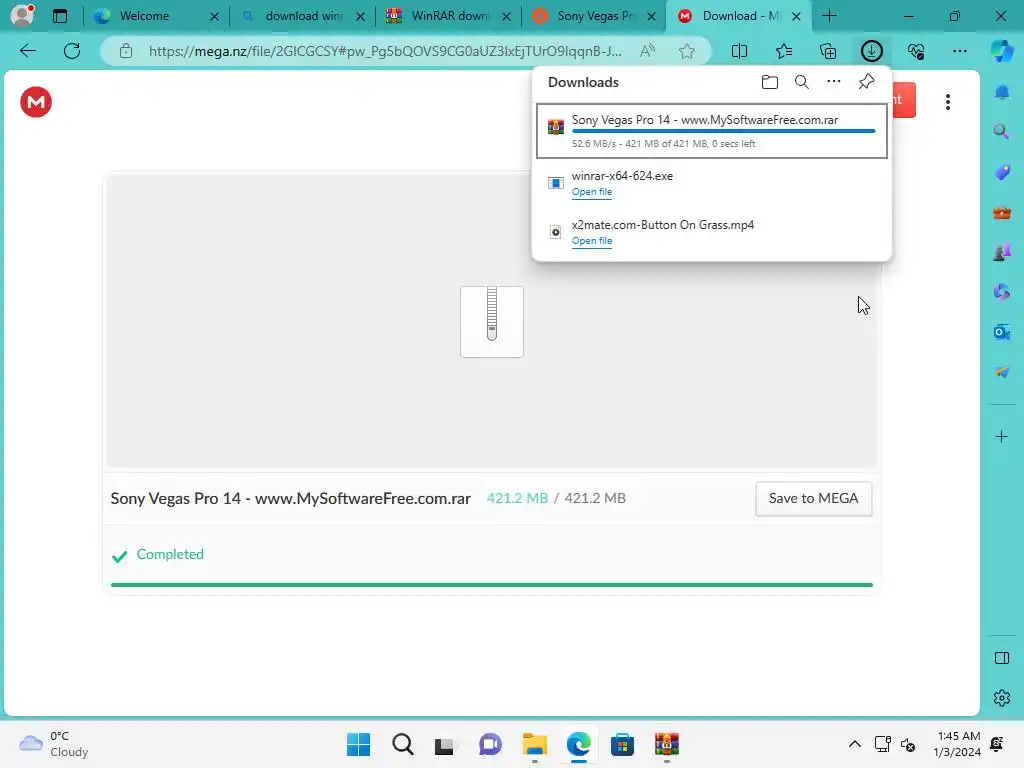Toggle sidebar visibility panel icon
Image resolution: width=1024 pixels, height=768 pixels.
pyautogui.click(x=1002, y=658)
